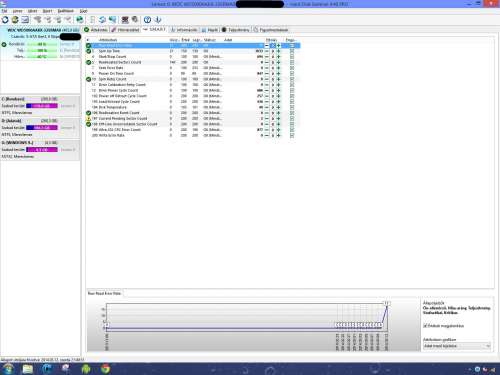Click the help question mark toolbar icon

(147, 20)
